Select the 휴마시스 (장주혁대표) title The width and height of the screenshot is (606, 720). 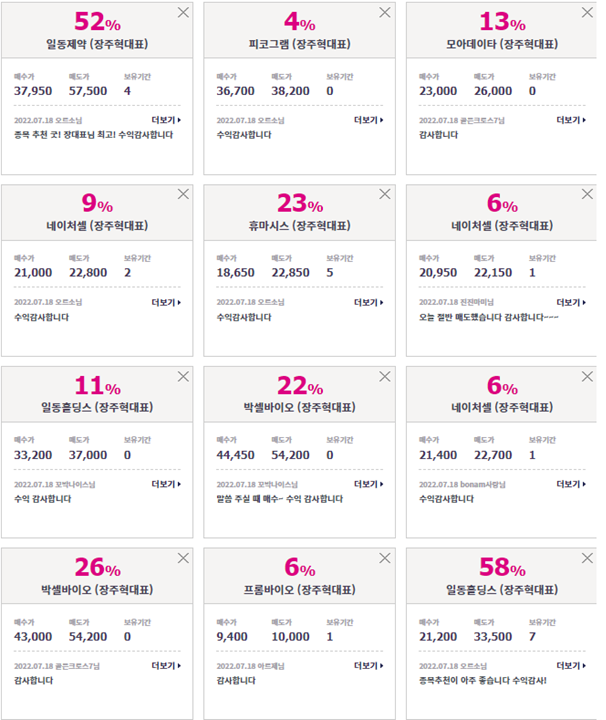pos(299,225)
